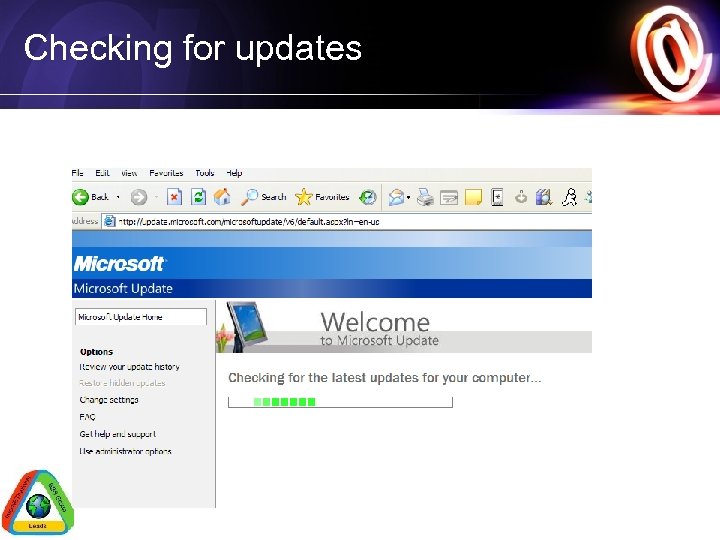Go to the Home page icon

click(222, 197)
